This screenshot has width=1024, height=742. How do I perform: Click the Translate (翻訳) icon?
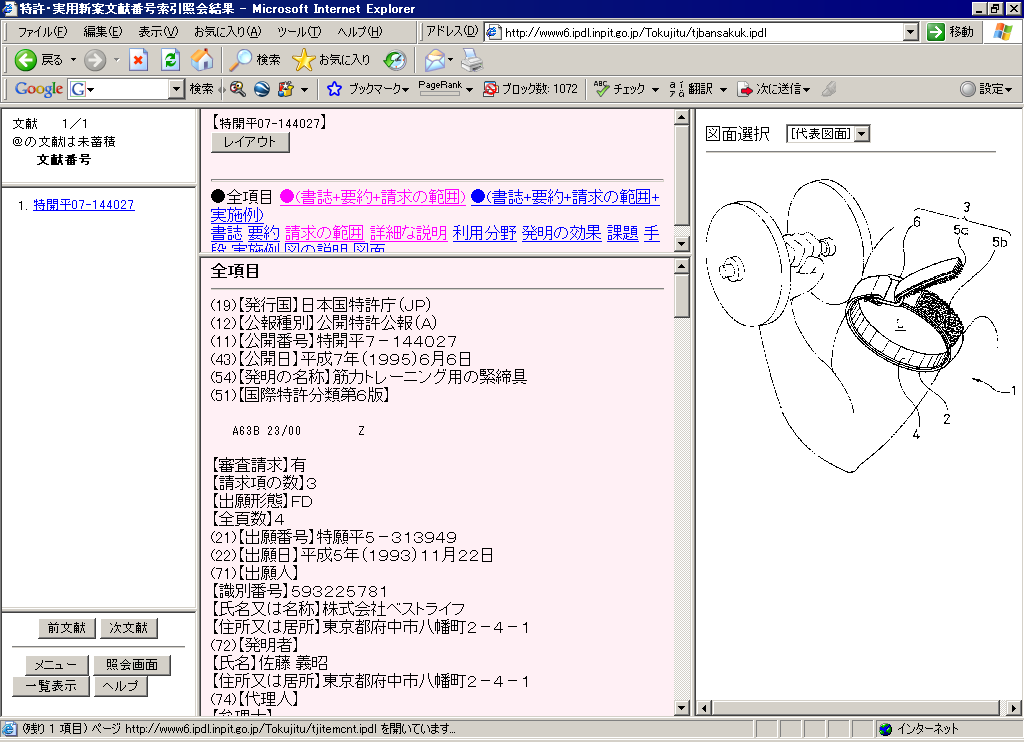click(x=677, y=89)
